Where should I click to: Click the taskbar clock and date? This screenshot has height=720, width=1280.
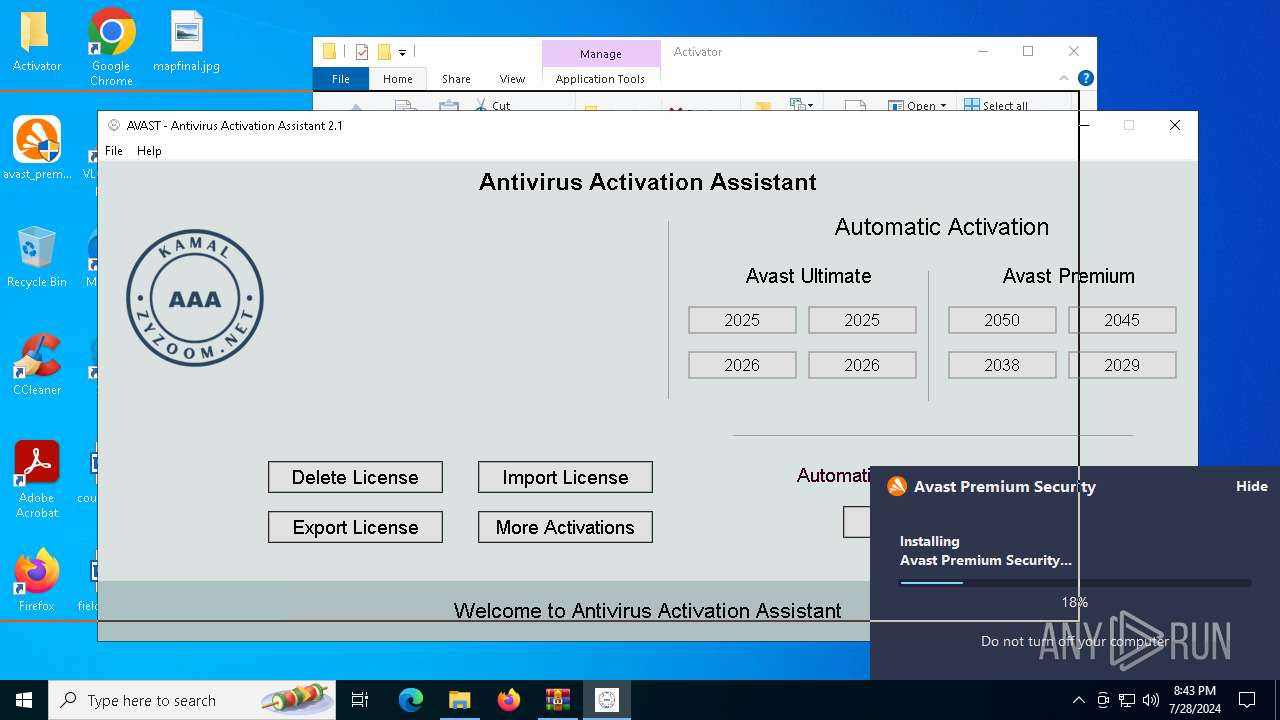(x=1194, y=700)
